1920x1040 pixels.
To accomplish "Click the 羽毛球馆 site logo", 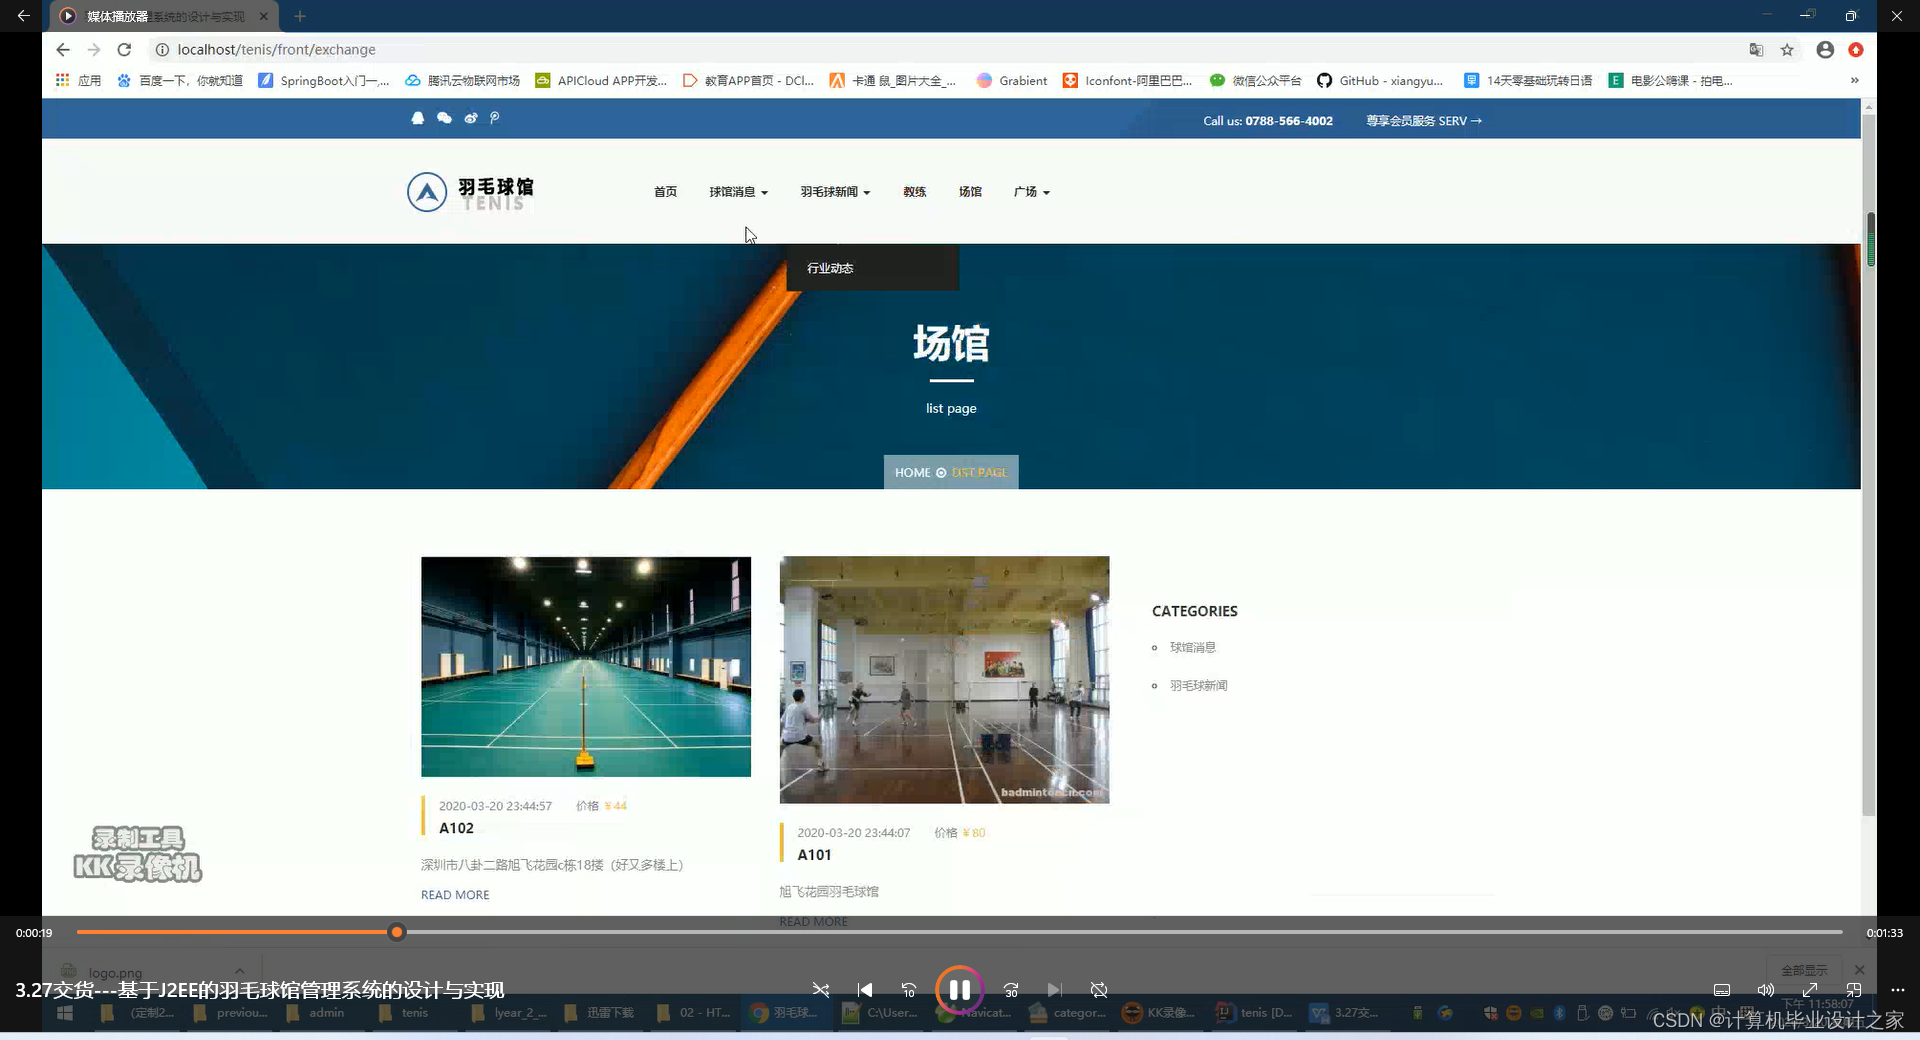I will coord(471,192).
